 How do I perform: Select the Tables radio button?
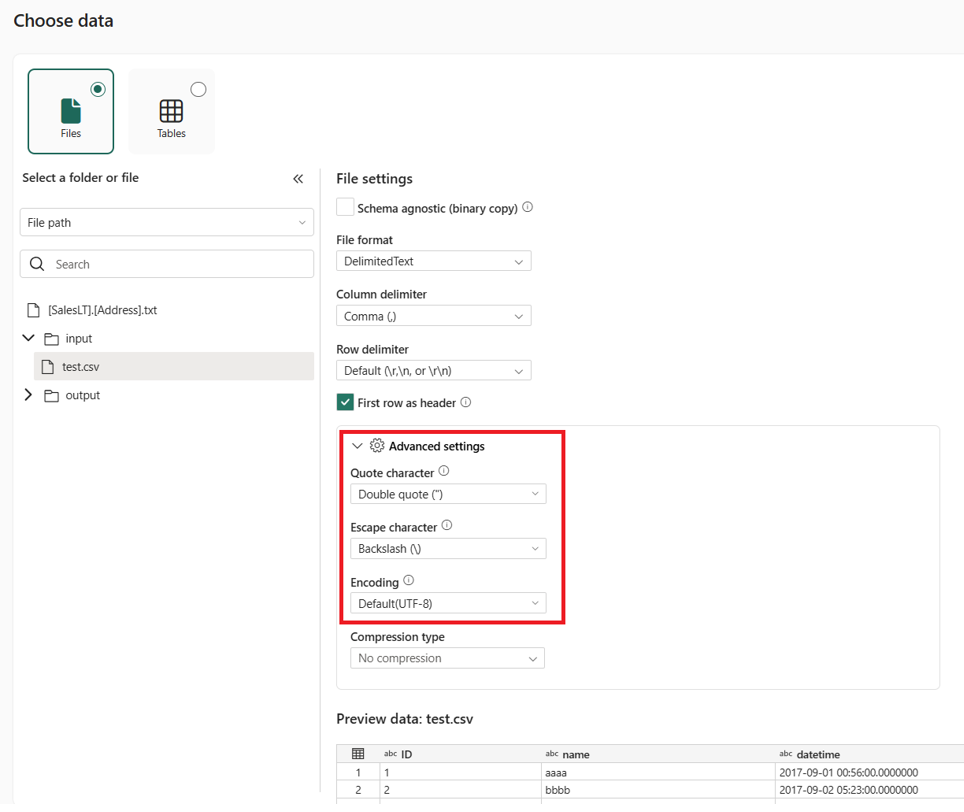pos(197,88)
